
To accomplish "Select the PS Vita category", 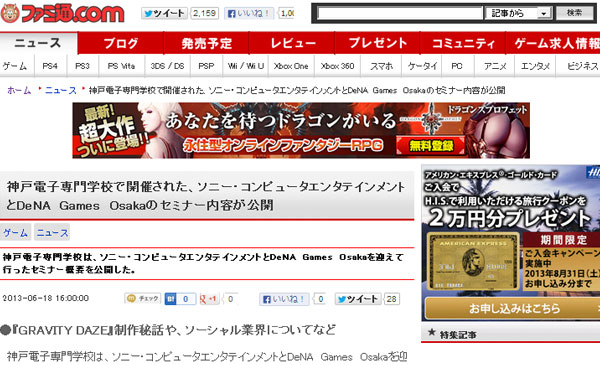I will tap(121, 66).
